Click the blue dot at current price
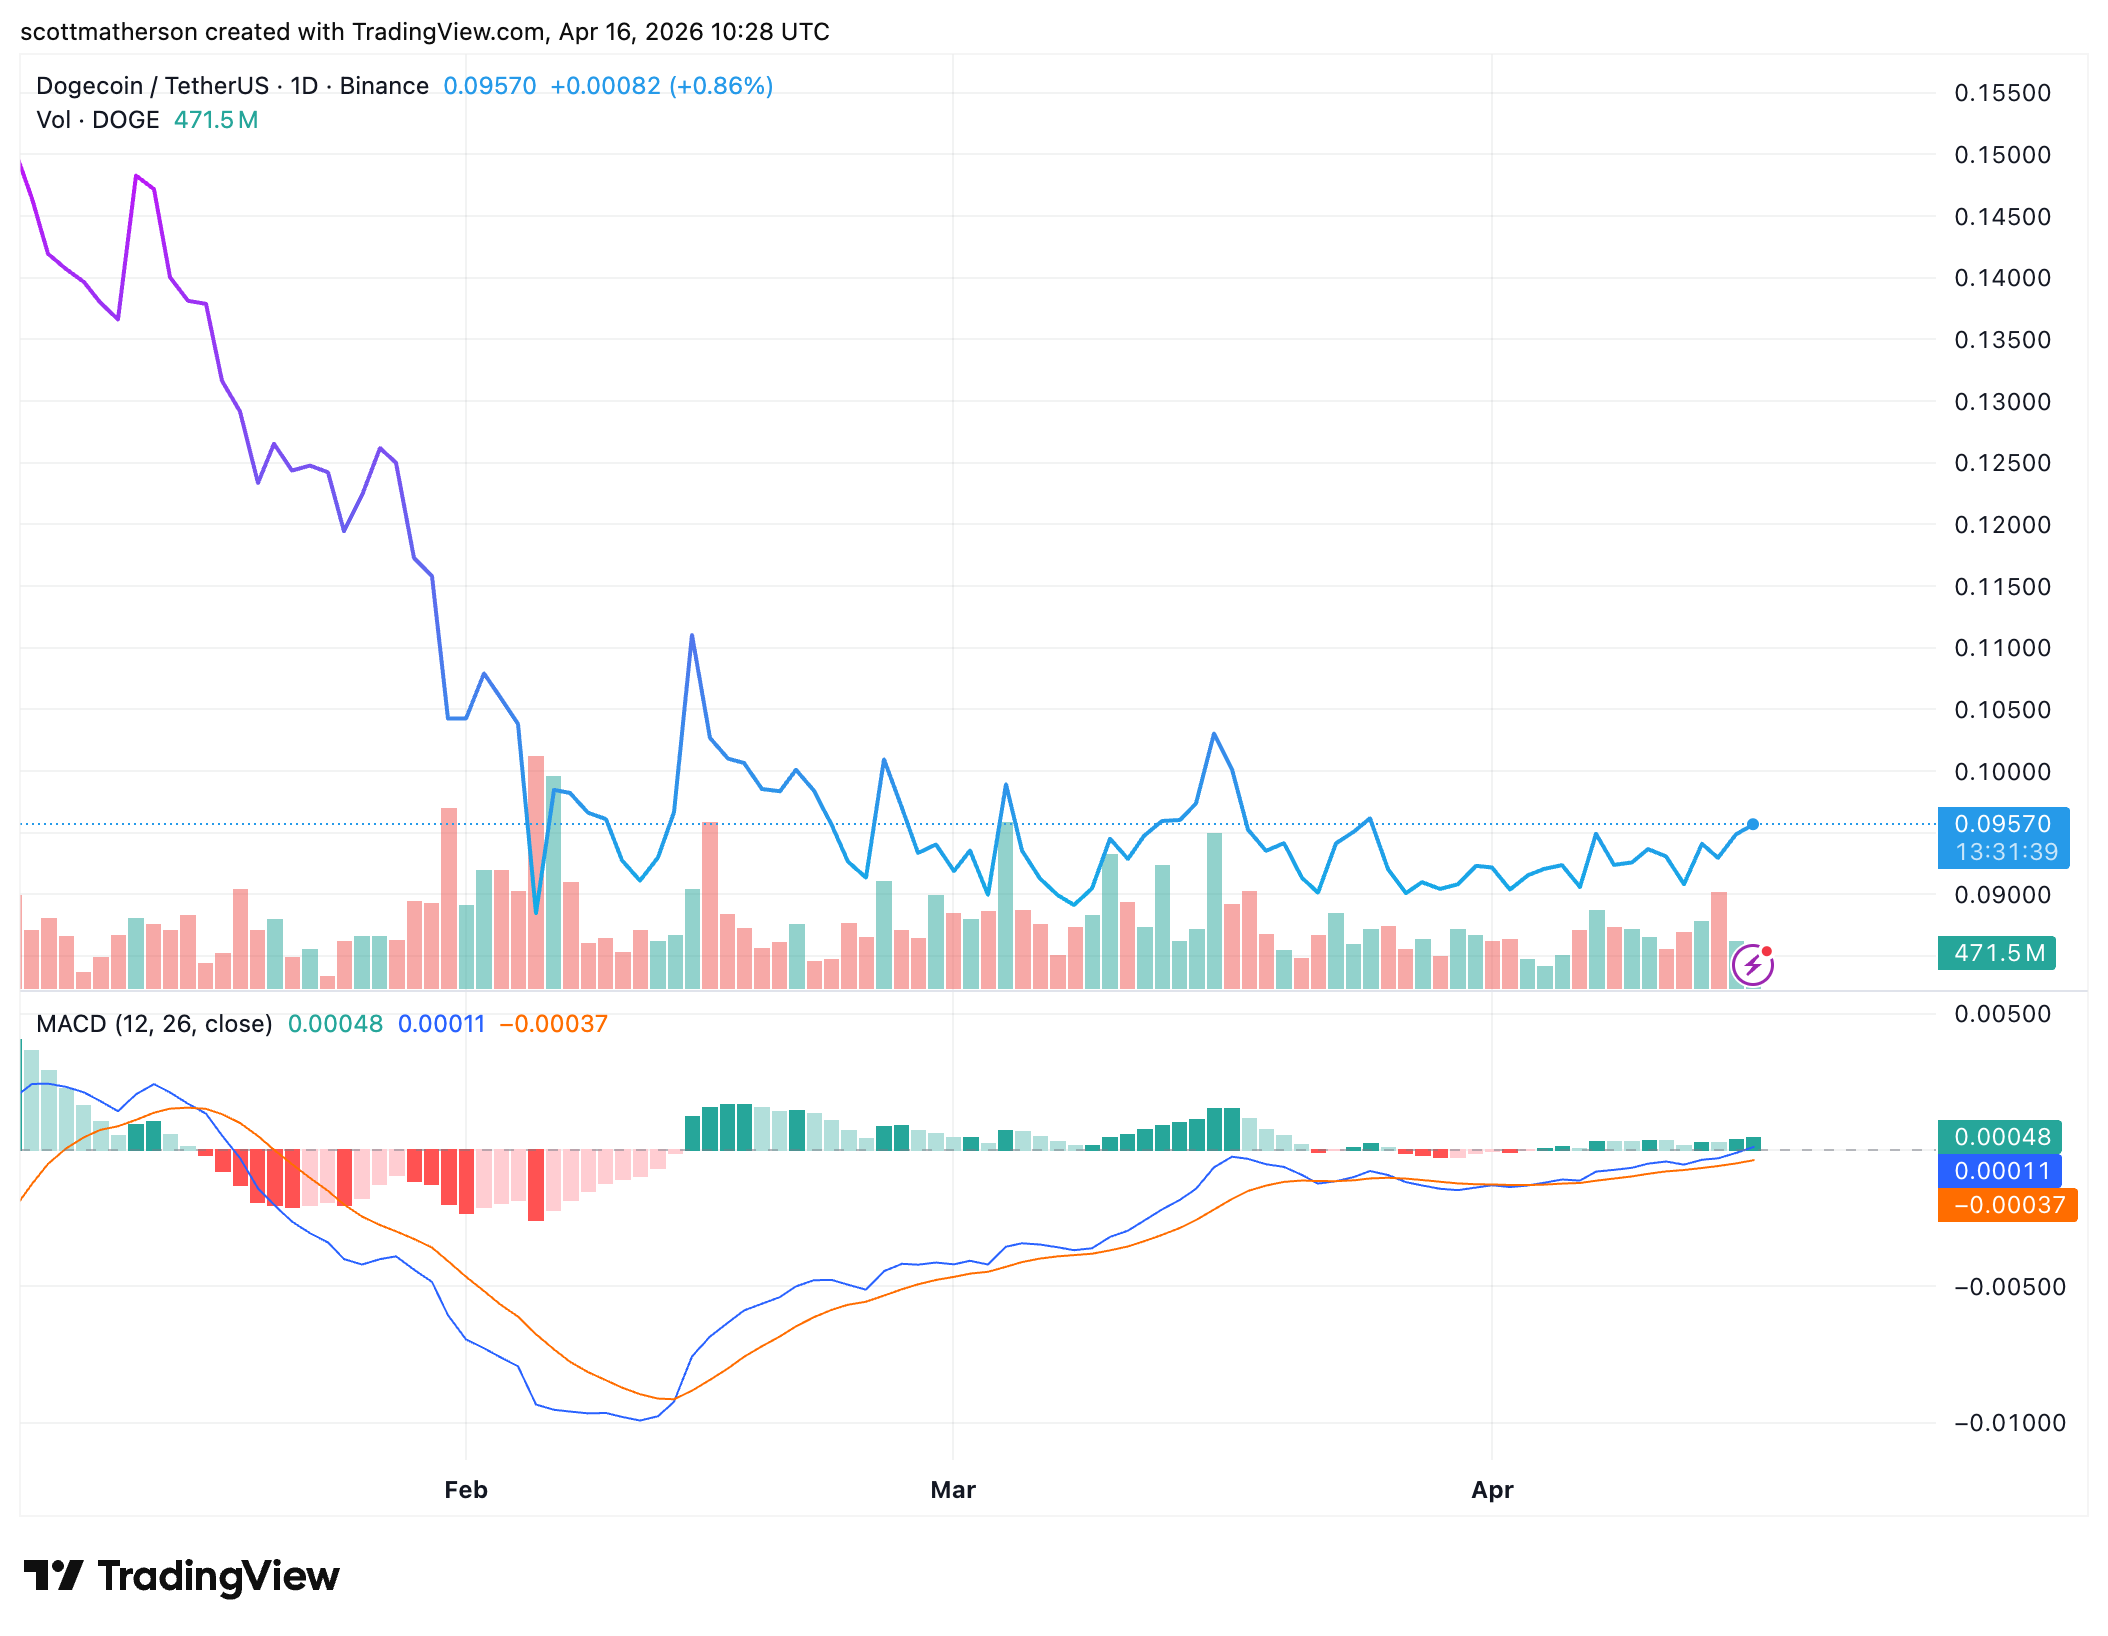The height and width of the screenshot is (1636, 2108). (x=1752, y=824)
